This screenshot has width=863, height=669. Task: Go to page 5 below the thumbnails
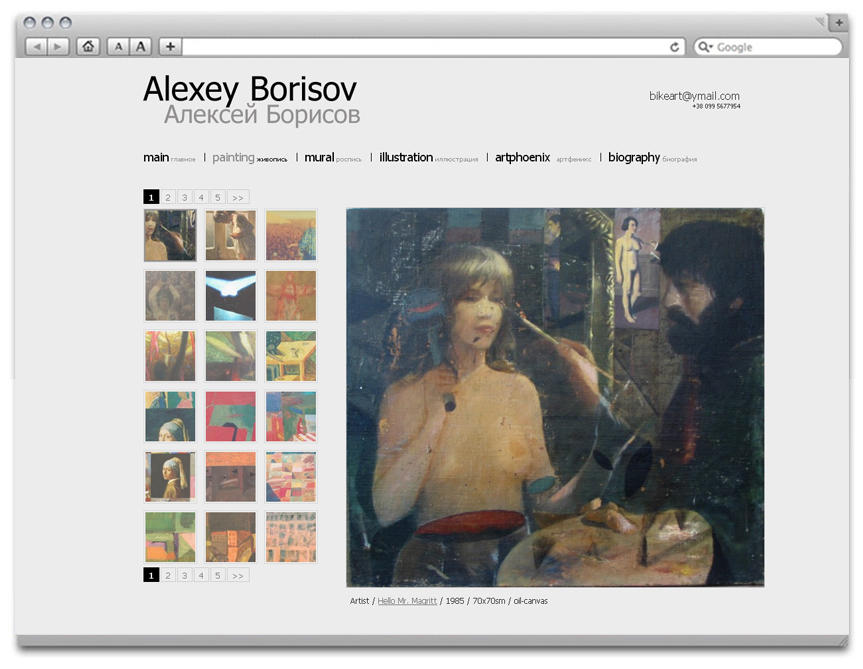click(x=217, y=575)
